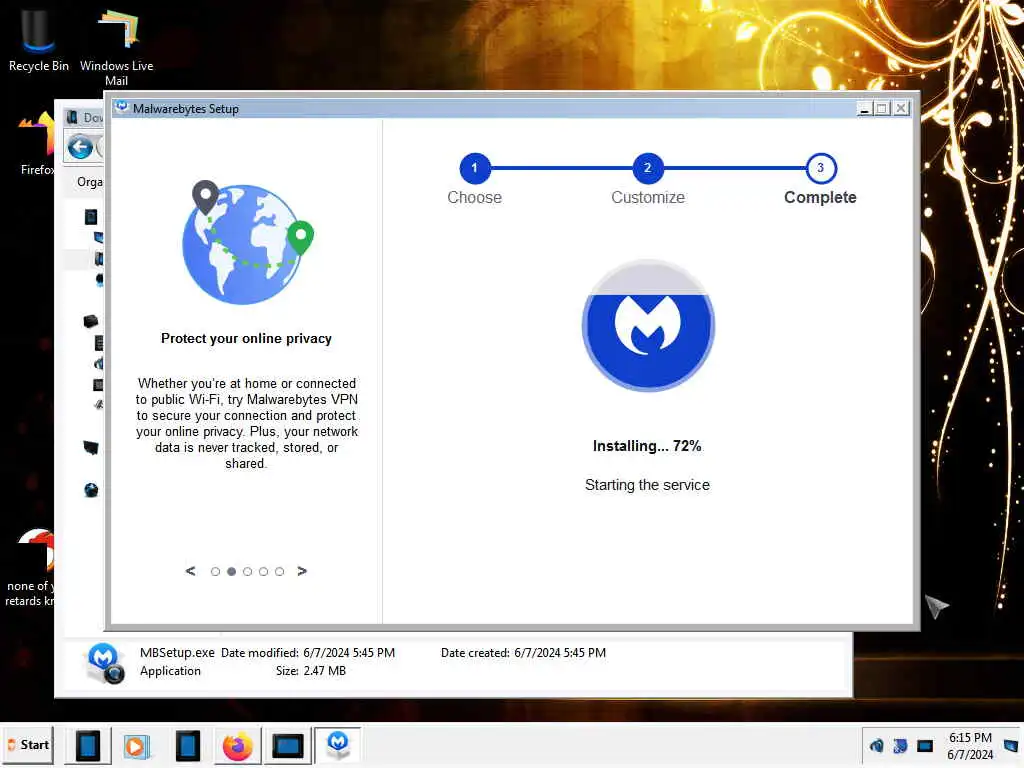Click the show desktop icon at tray end
The height and width of the screenshot is (768, 1024).
tap(1010, 745)
